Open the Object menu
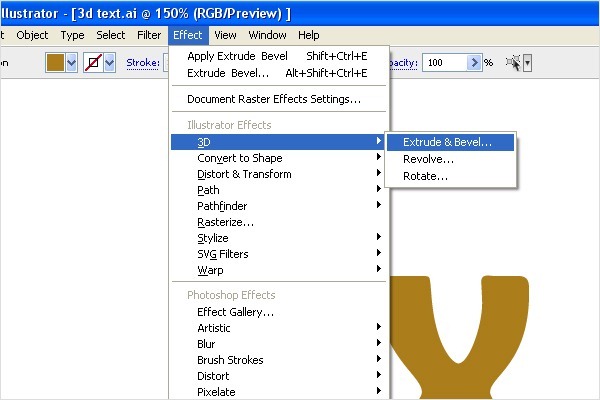 (x=32, y=35)
